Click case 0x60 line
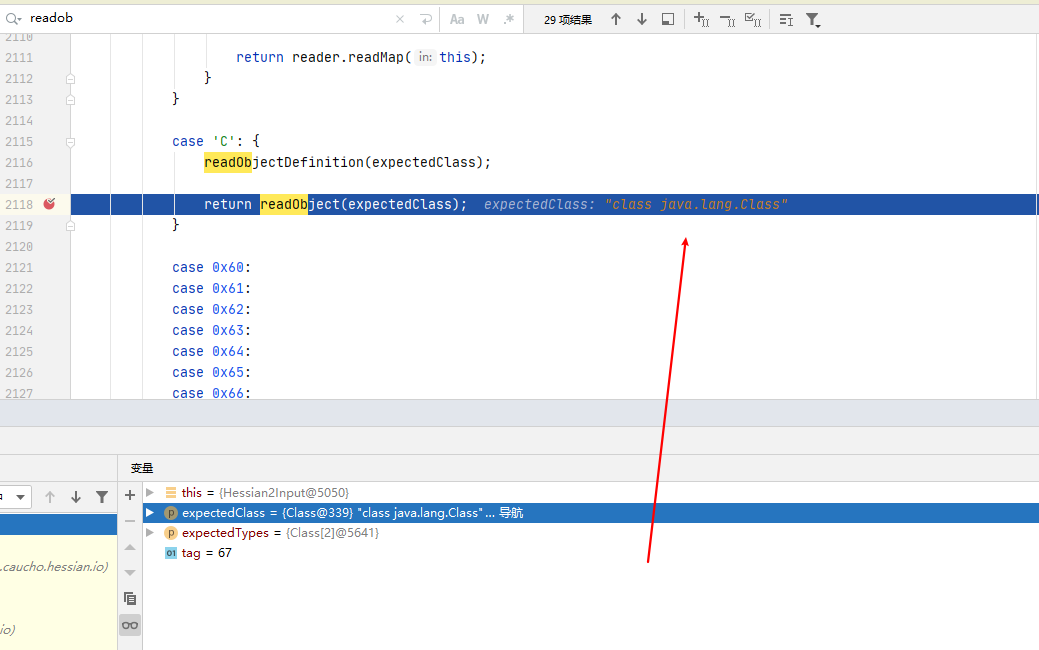Screen dimensions: 1039x650 [211, 268]
